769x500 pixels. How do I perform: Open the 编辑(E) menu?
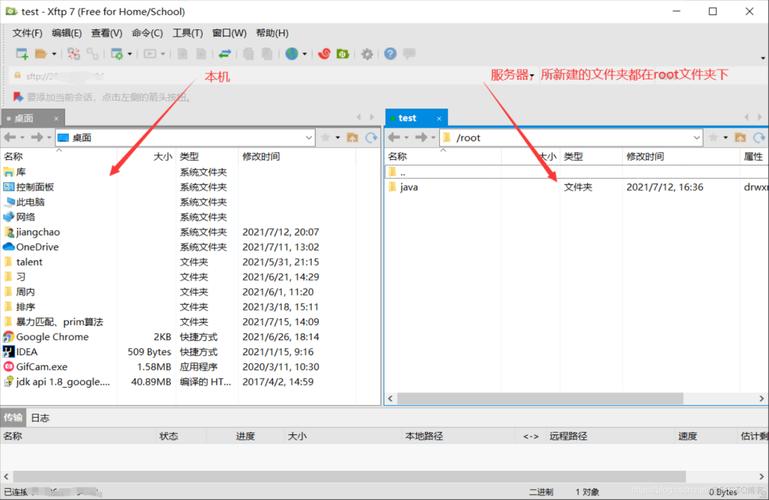67,33
